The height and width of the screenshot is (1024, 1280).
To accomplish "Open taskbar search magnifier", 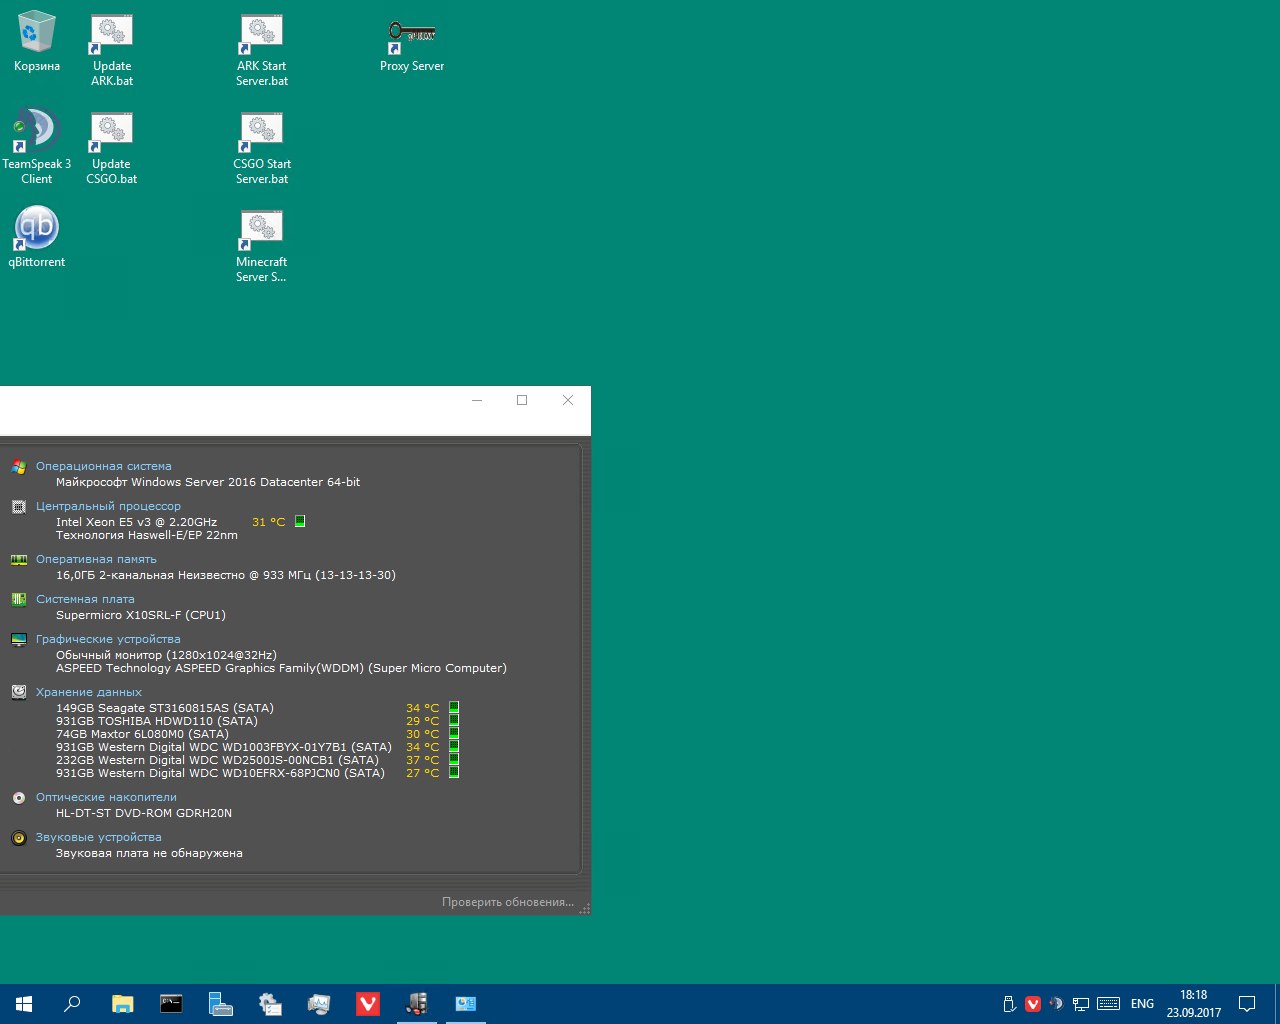I will coord(72,1004).
